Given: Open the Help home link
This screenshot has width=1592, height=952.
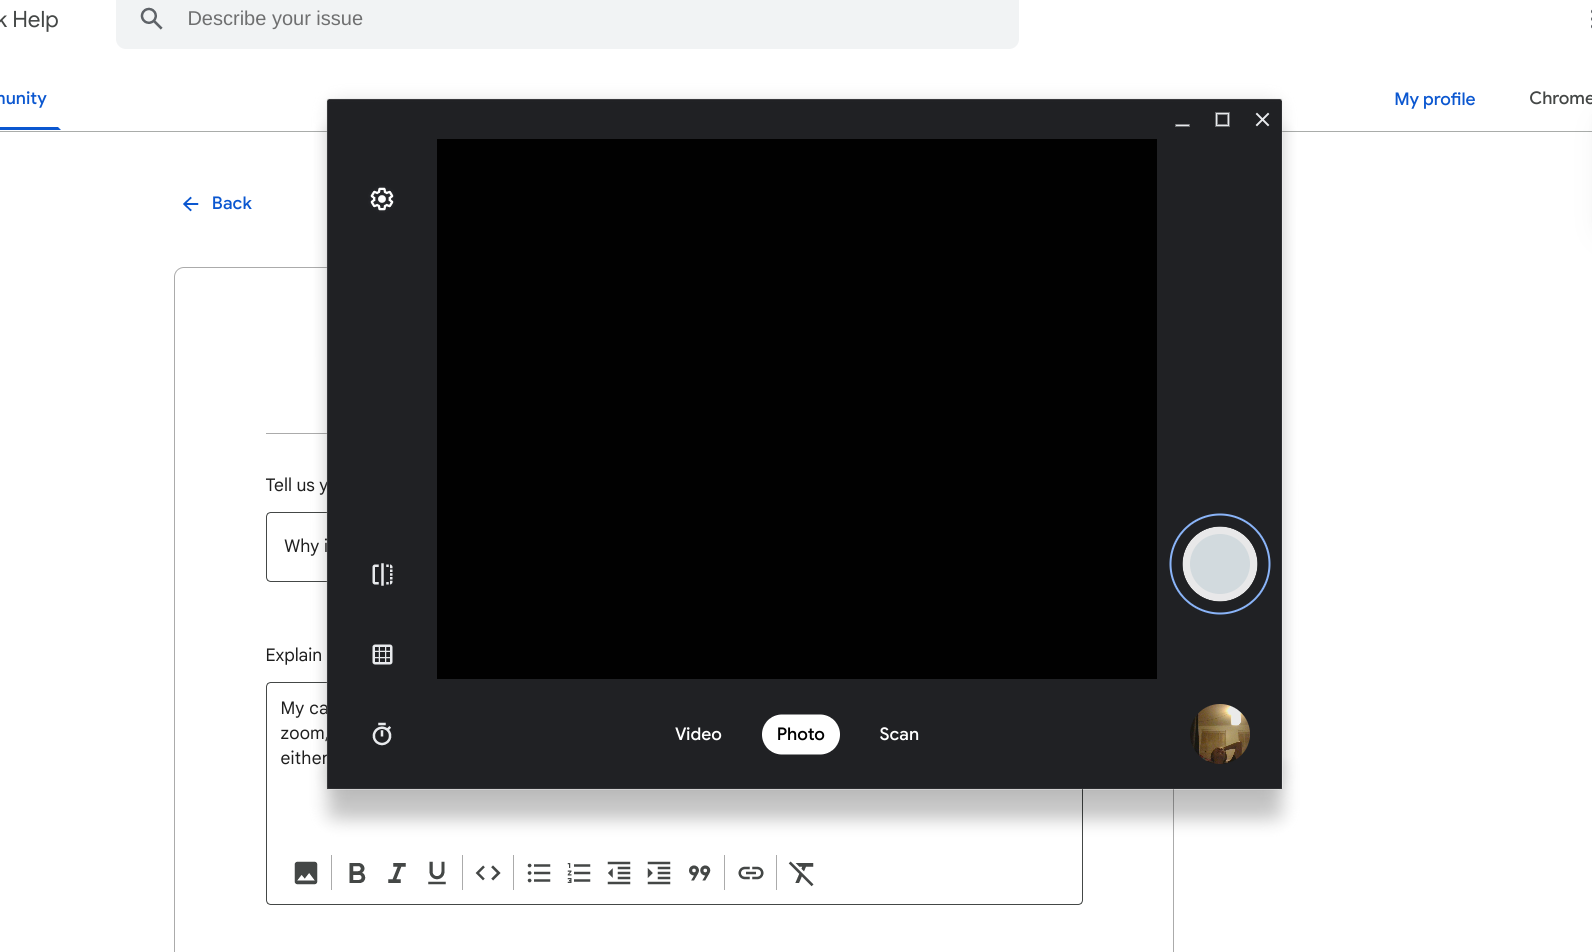Looking at the screenshot, I should click(x=30, y=20).
